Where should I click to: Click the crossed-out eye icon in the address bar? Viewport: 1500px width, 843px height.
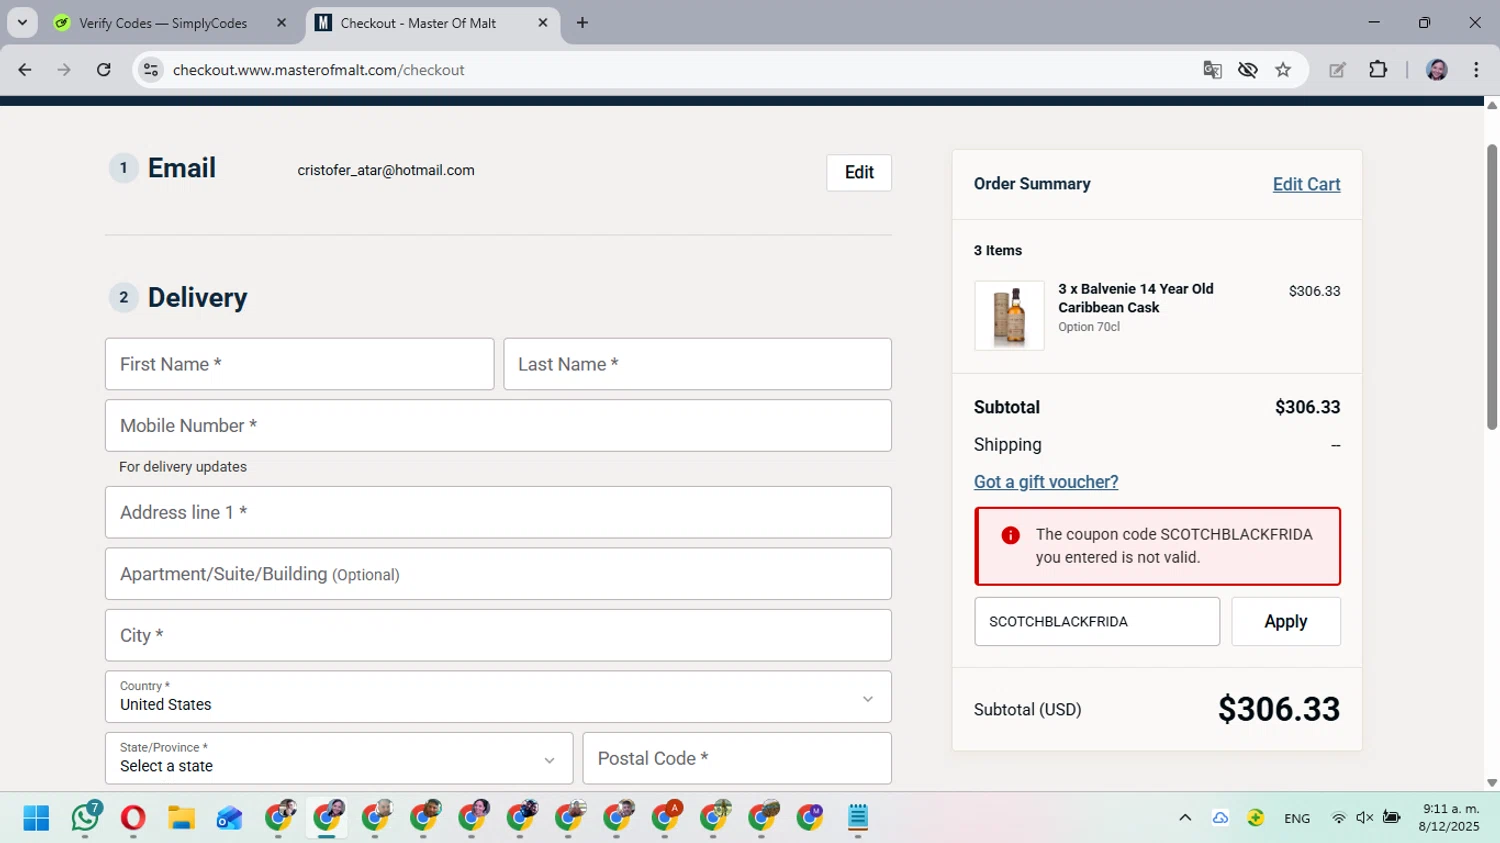1247,70
